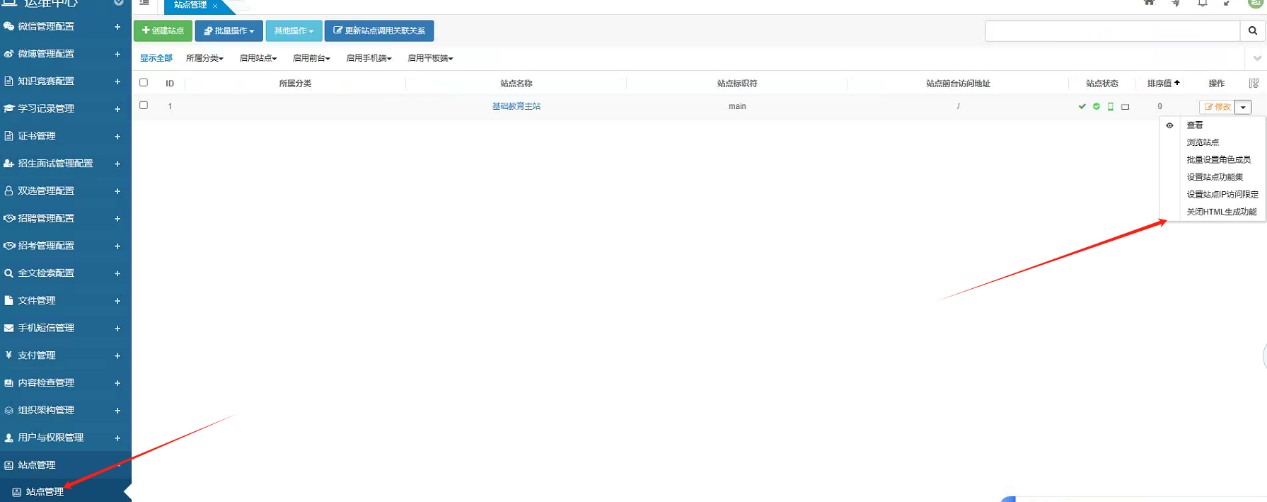Open the 基础教育主站 site name link
Viewport: 1267px width, 502px height.
(x=516, y=106)
